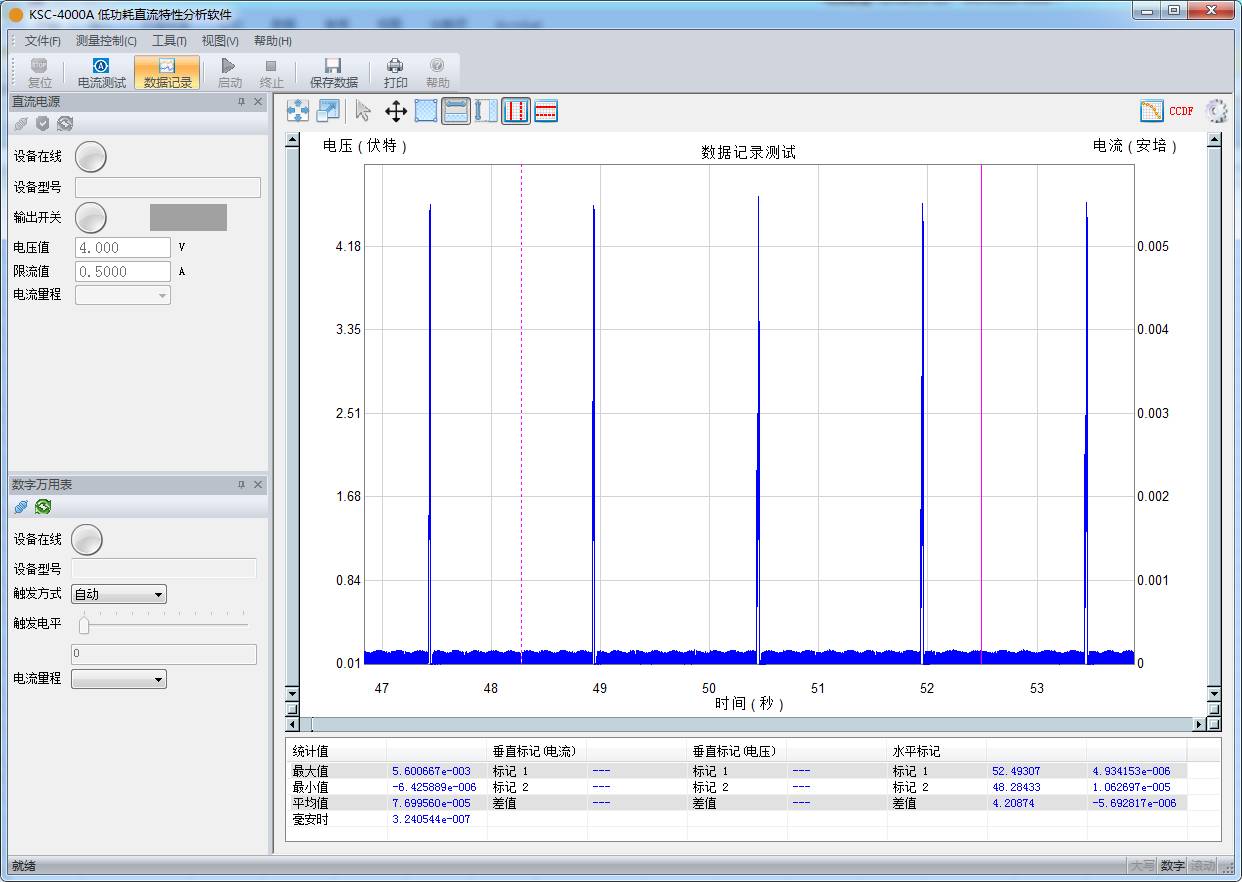Click the left vertical scrollbar up arrow
The image size is (1242, 882).
tap(292, 140)
